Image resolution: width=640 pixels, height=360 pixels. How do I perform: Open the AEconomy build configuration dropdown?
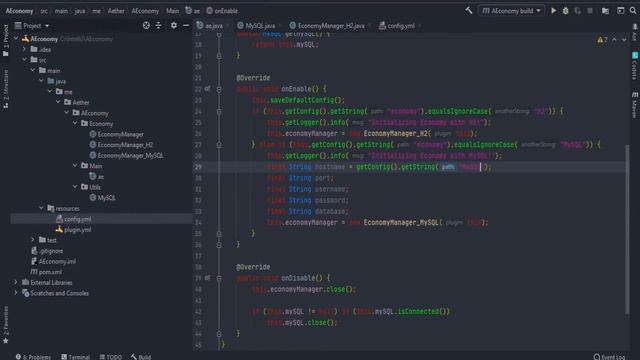tap(511, 11)
